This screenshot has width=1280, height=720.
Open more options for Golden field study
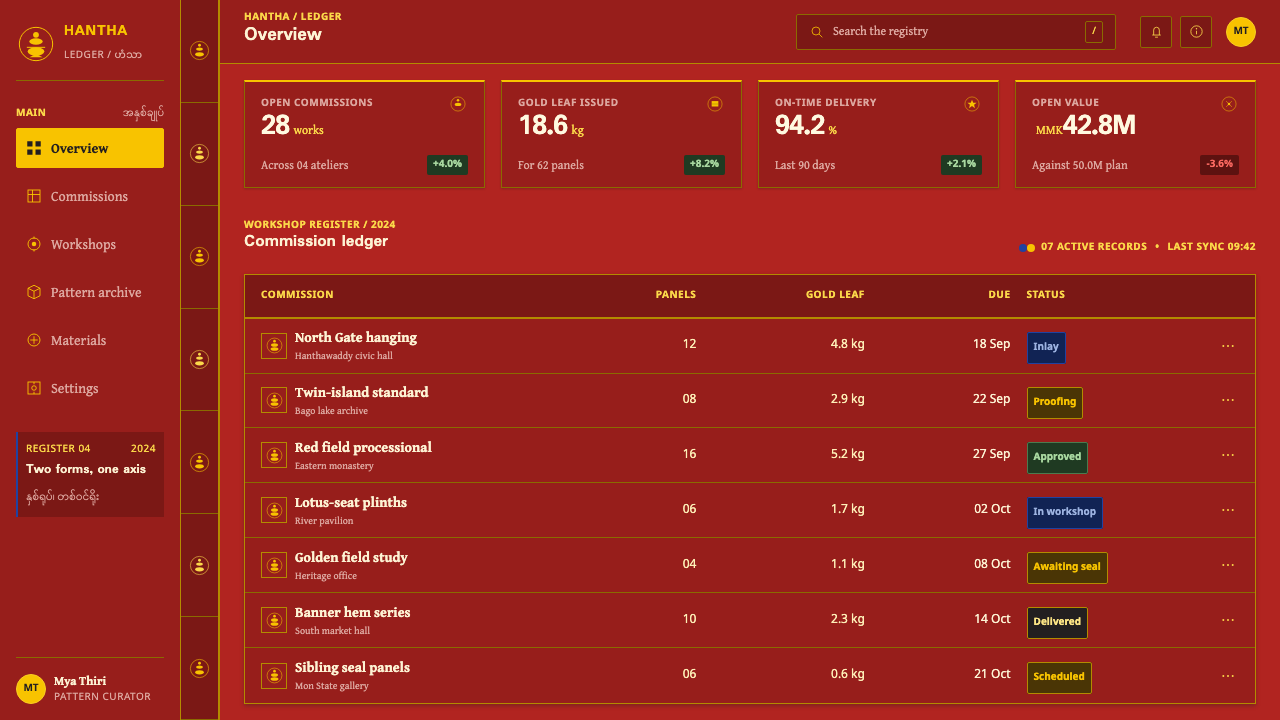[1228, 565]
